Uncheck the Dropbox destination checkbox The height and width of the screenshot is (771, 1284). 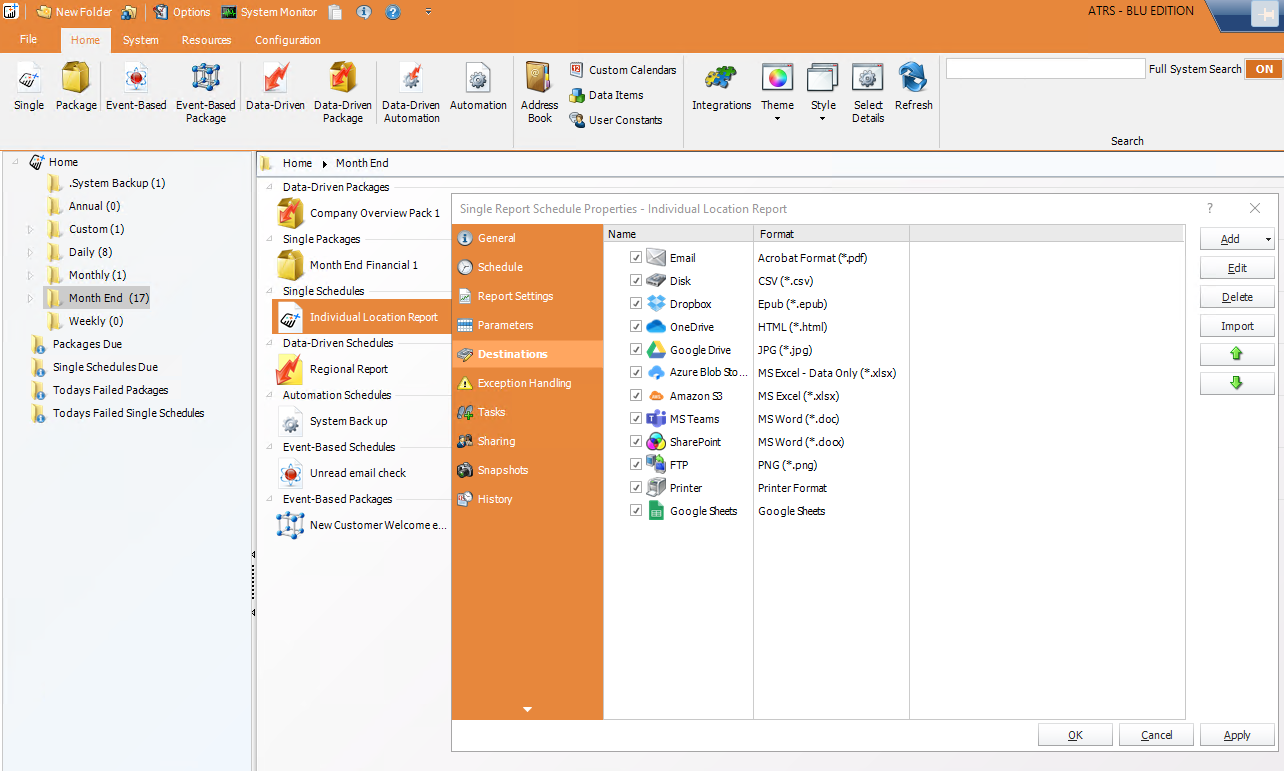636,304
